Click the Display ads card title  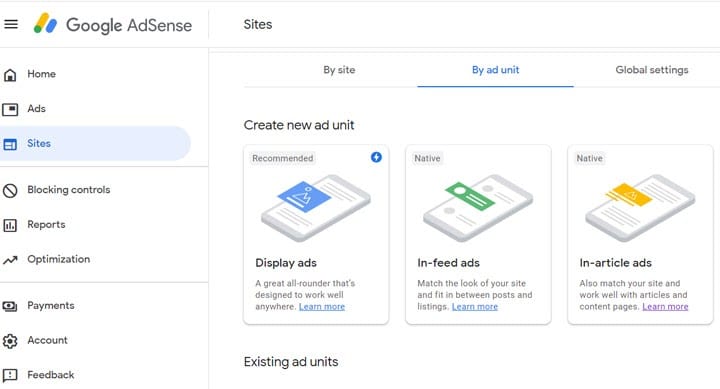click(x=286, y=263)
